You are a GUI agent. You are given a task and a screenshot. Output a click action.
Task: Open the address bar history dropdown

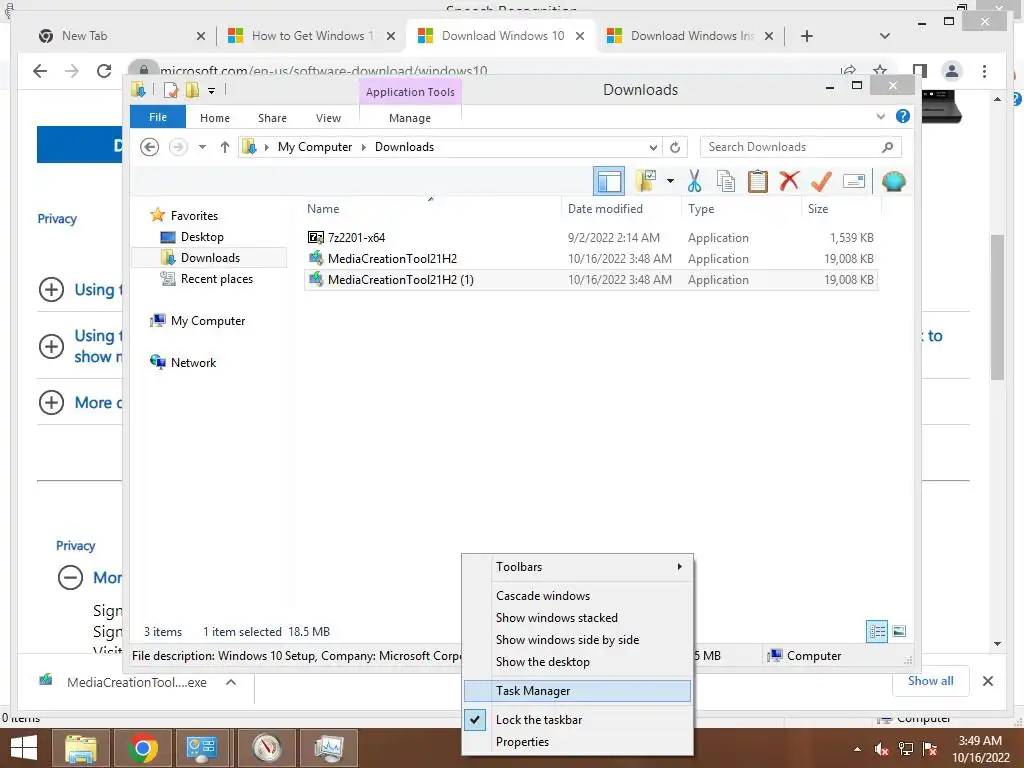tap(652, 147)
